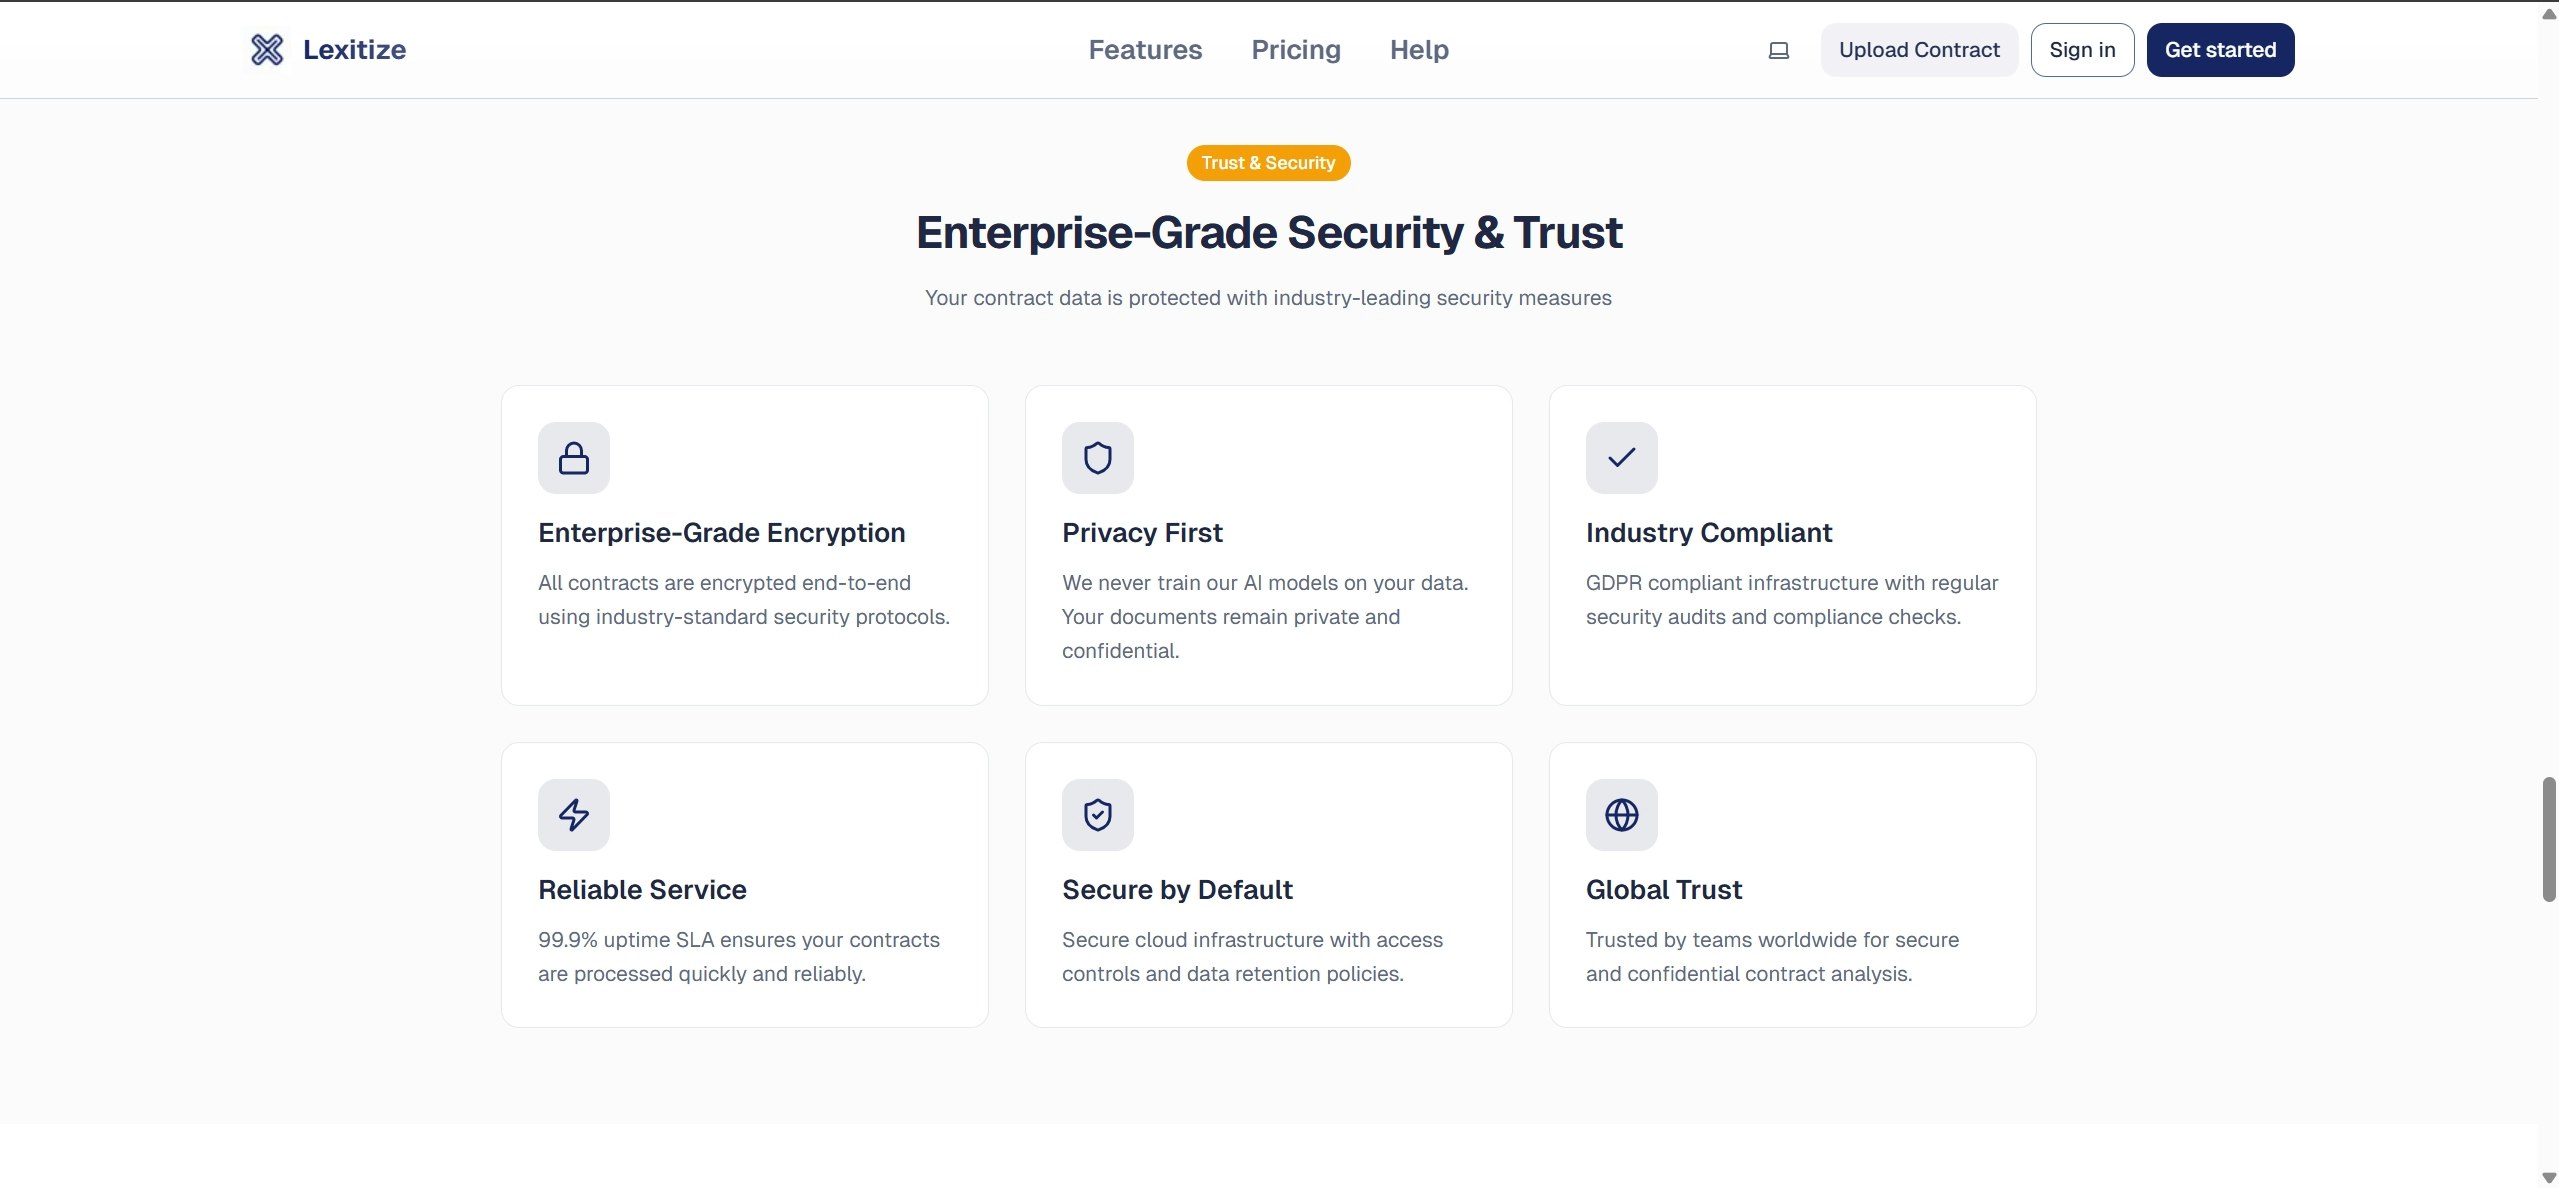
Task: Click the Trust & Security badge
Action: pyautogui.click(x=1267, y=162)
